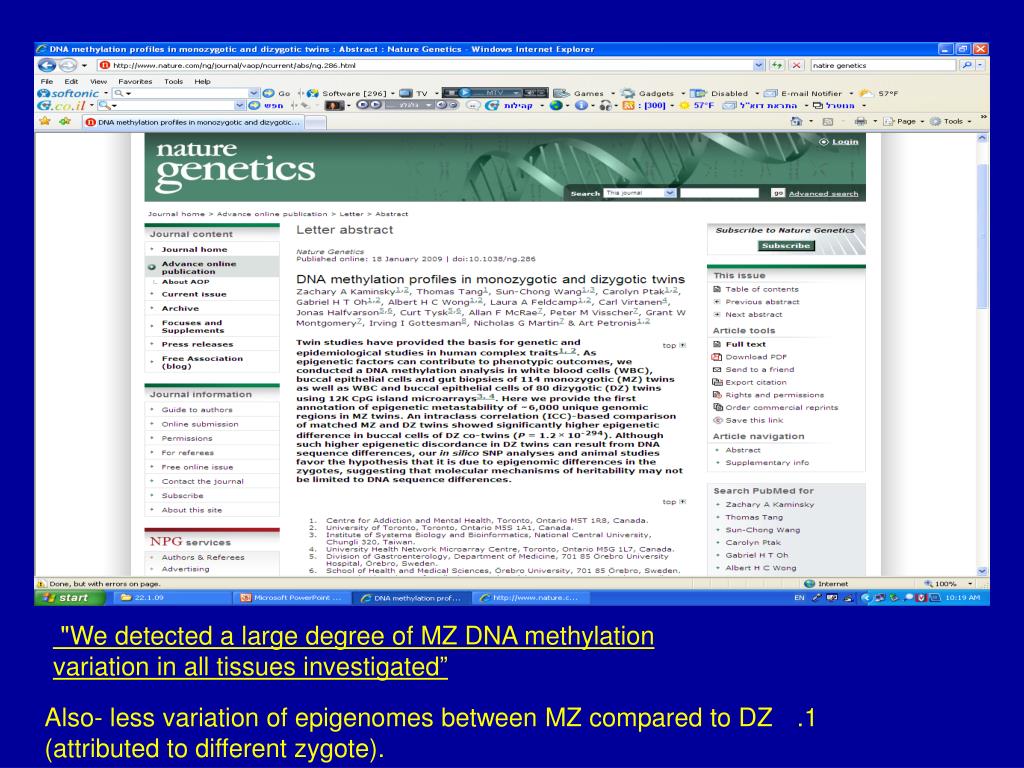This screenshot has width=1024, height=768.
Task: Switch to Microsoft PowerPoint taskbar item
Action: point(291,598)
